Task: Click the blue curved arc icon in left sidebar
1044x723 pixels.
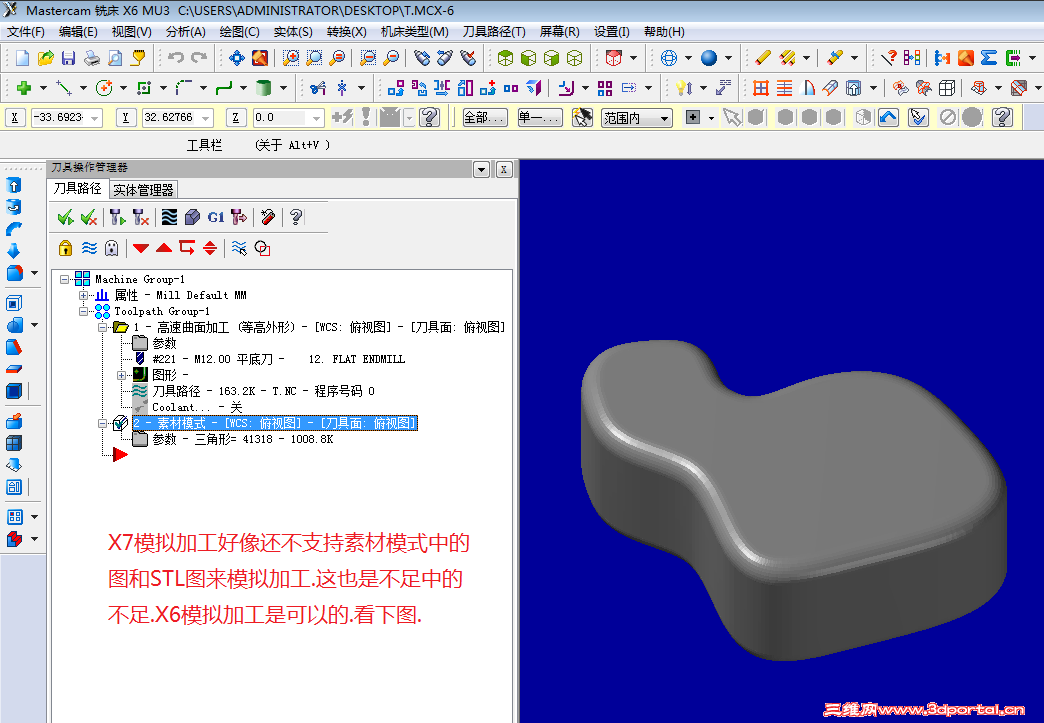Action: click(x=14, y=228)
